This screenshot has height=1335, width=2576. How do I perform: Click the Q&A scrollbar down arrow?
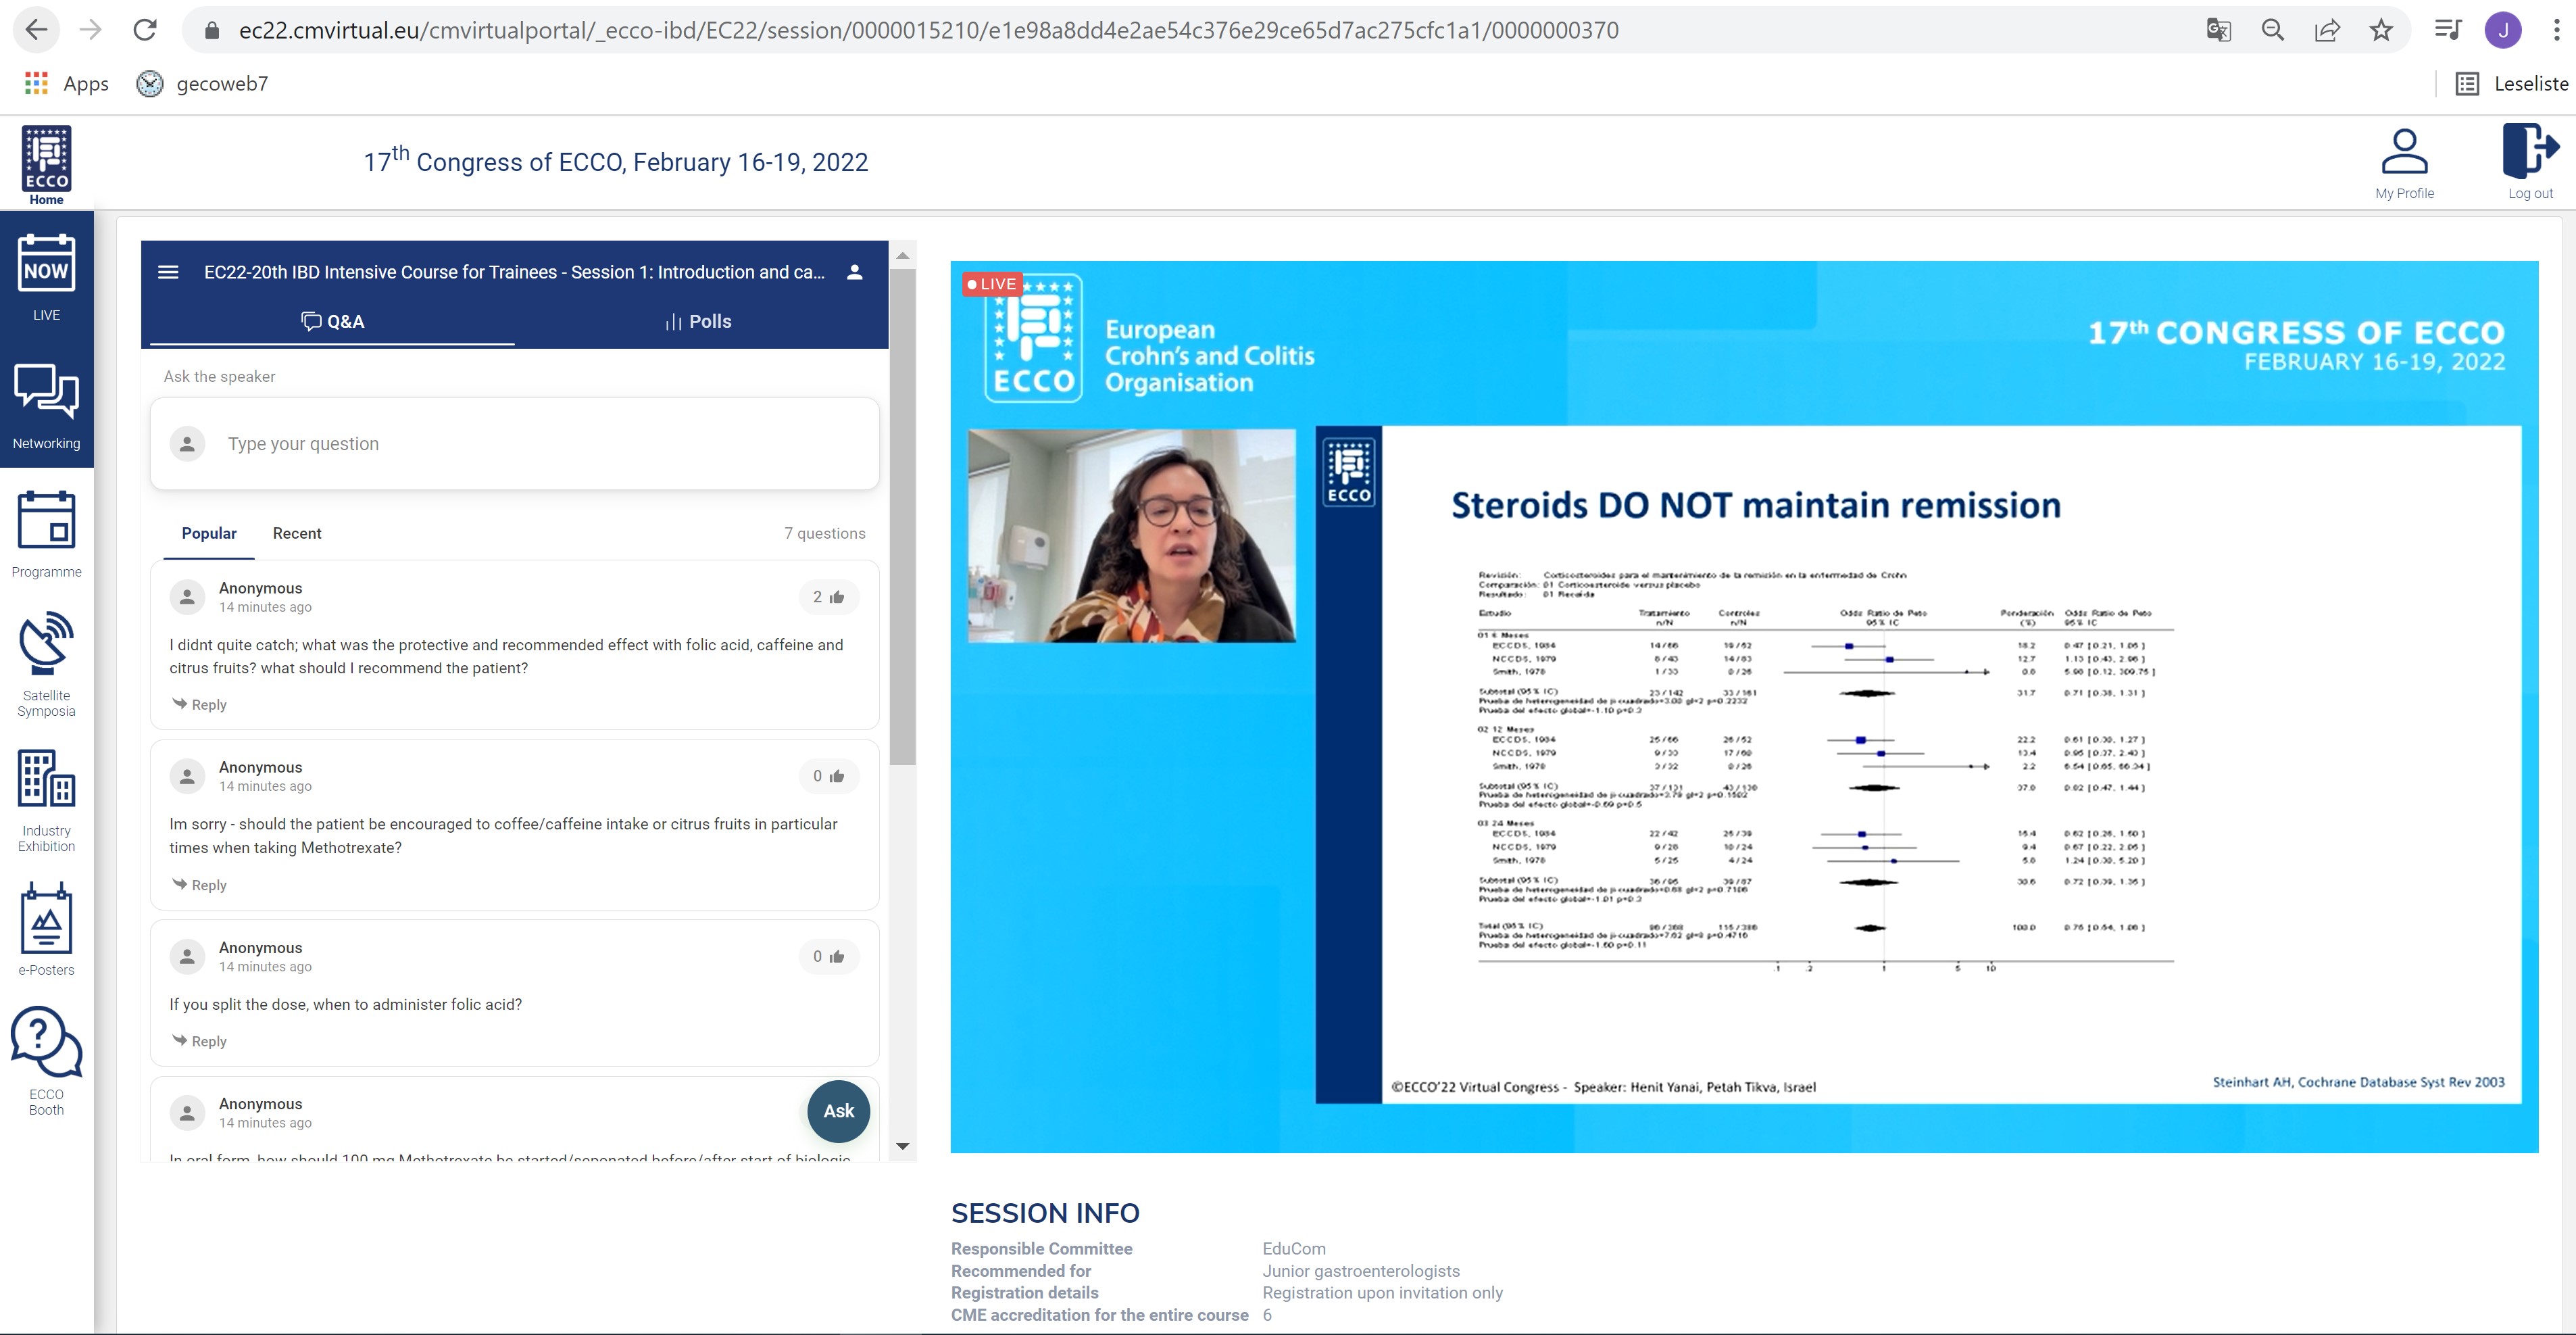(902, 1146)
